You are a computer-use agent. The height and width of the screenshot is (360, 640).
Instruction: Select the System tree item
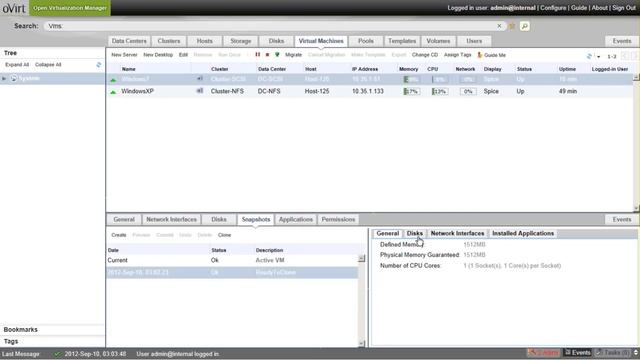tap(29, 78)
